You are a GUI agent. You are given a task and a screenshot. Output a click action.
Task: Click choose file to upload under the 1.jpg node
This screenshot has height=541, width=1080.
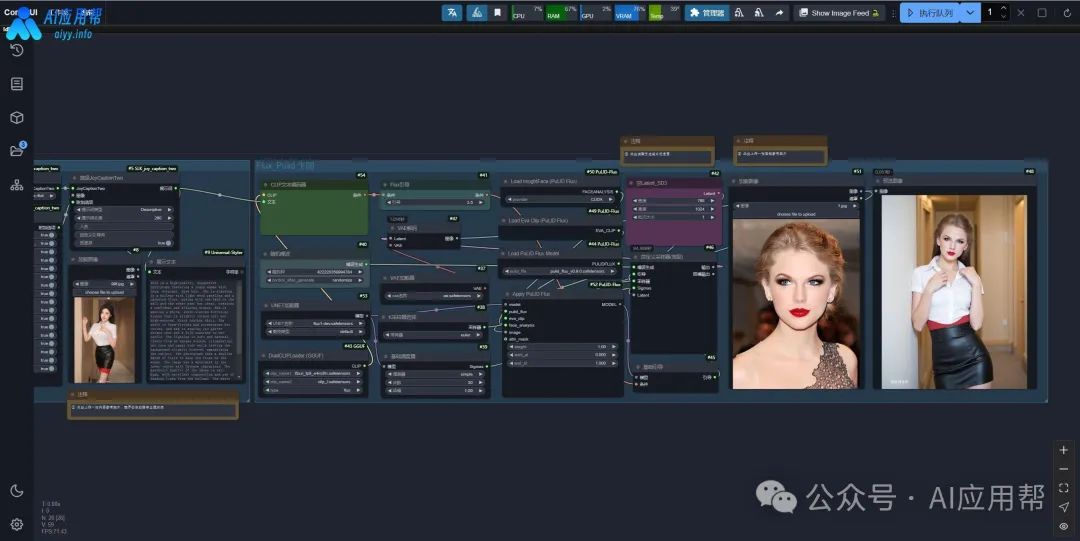coord(796,214)
